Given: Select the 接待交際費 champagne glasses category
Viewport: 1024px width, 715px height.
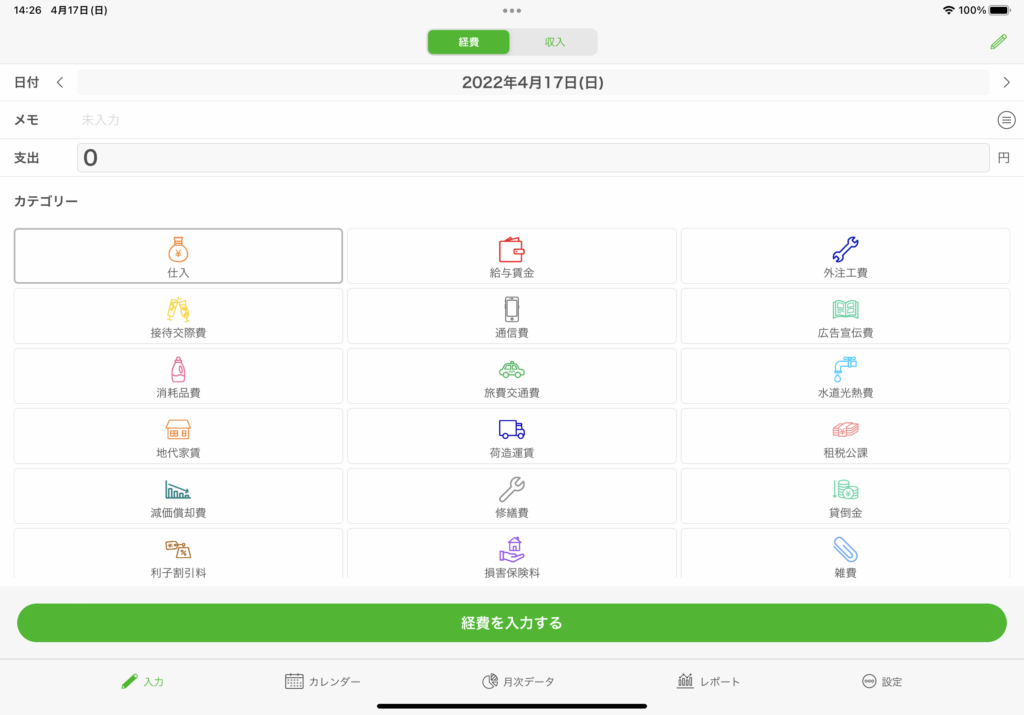Looking at the screenshot, I should [178, 316].
